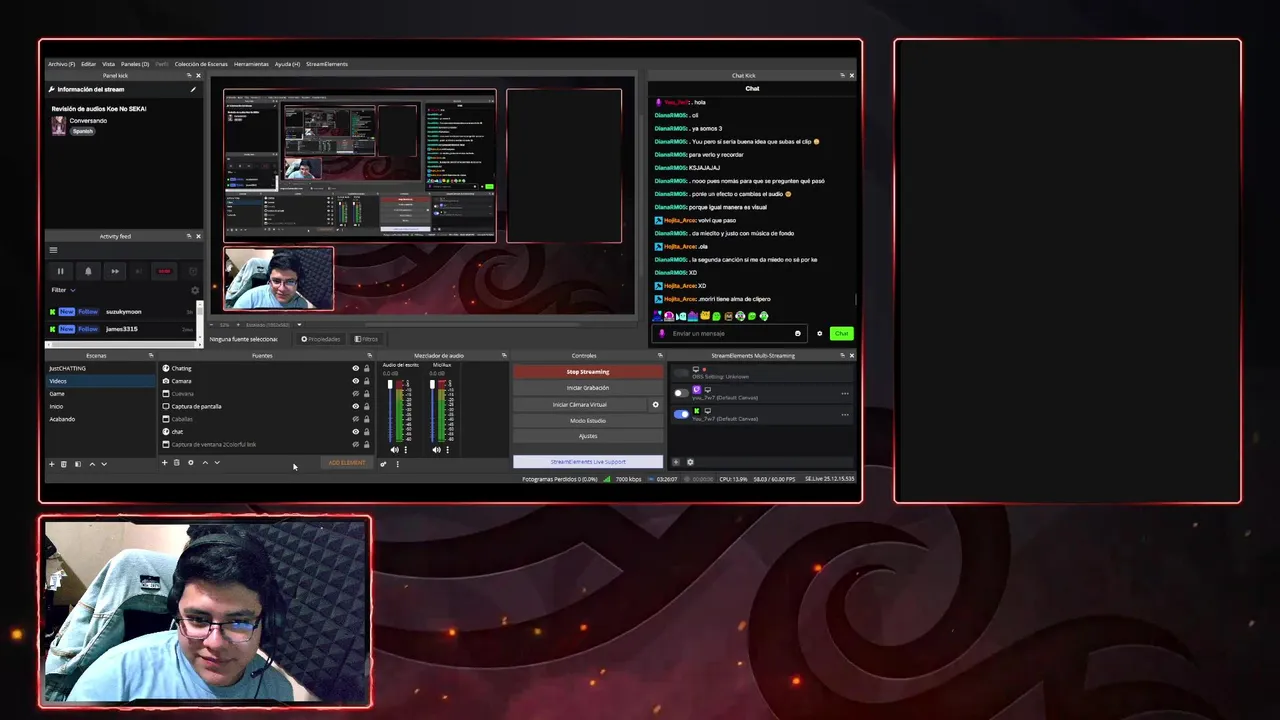Open virtual camera settings gear
The image size is (1280, 720).
point(656,405)
